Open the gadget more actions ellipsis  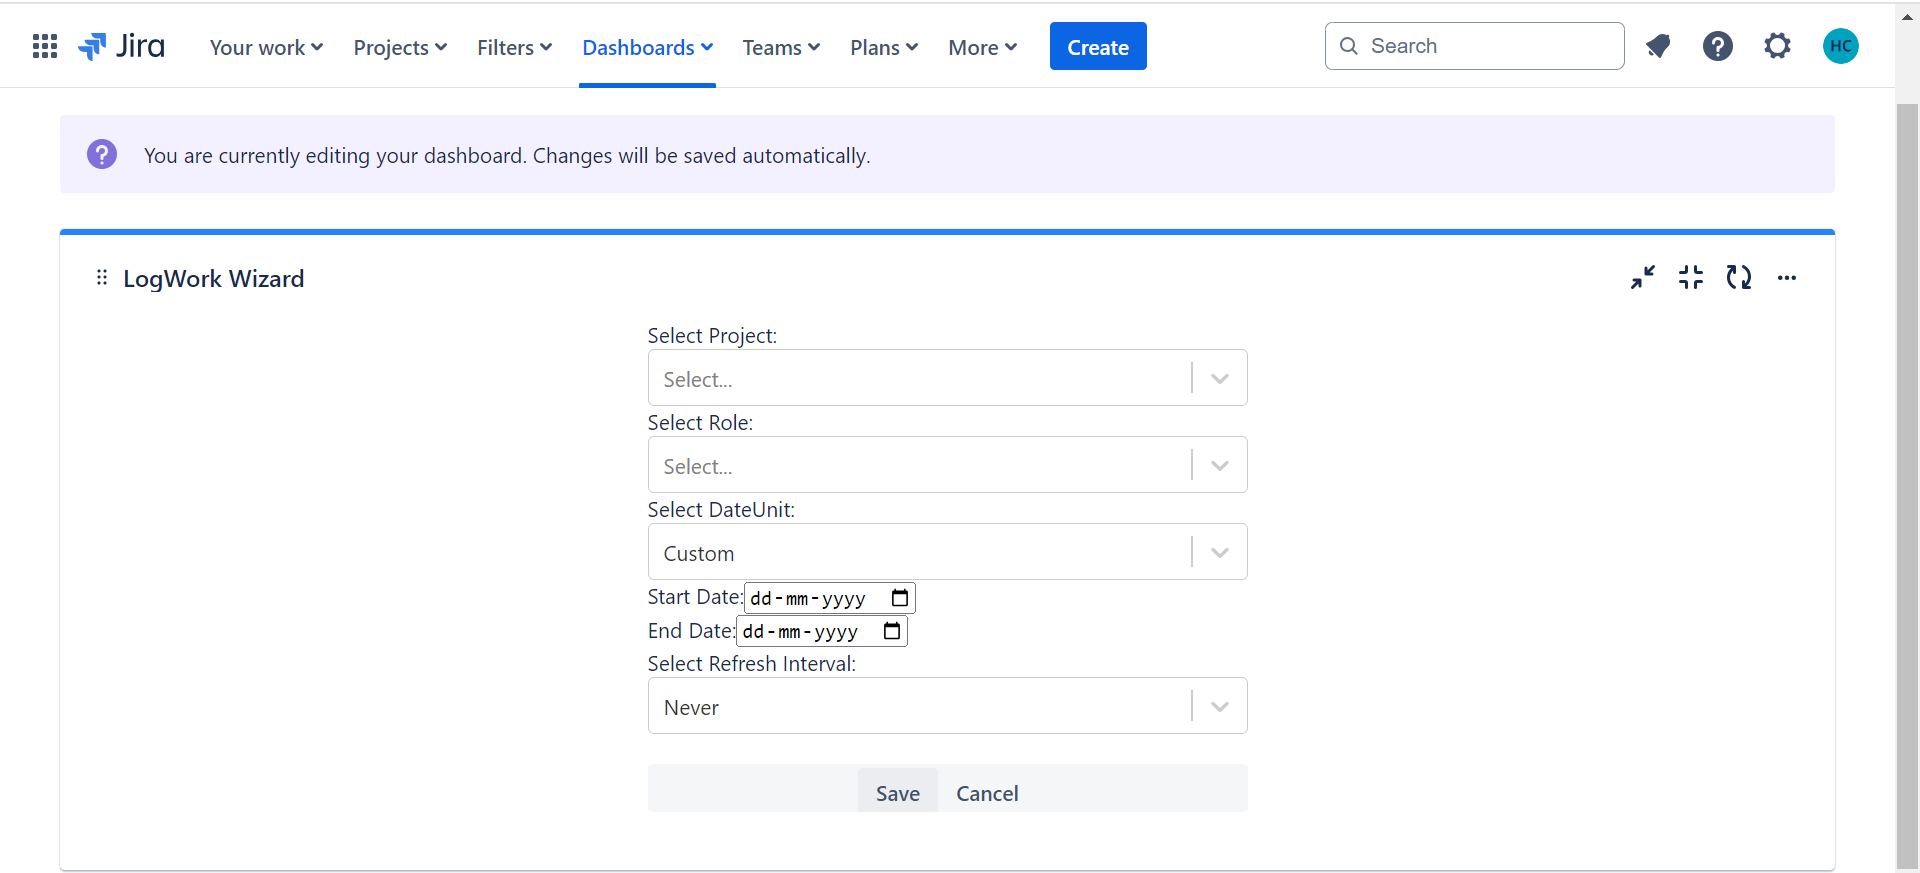(1787, 278)
